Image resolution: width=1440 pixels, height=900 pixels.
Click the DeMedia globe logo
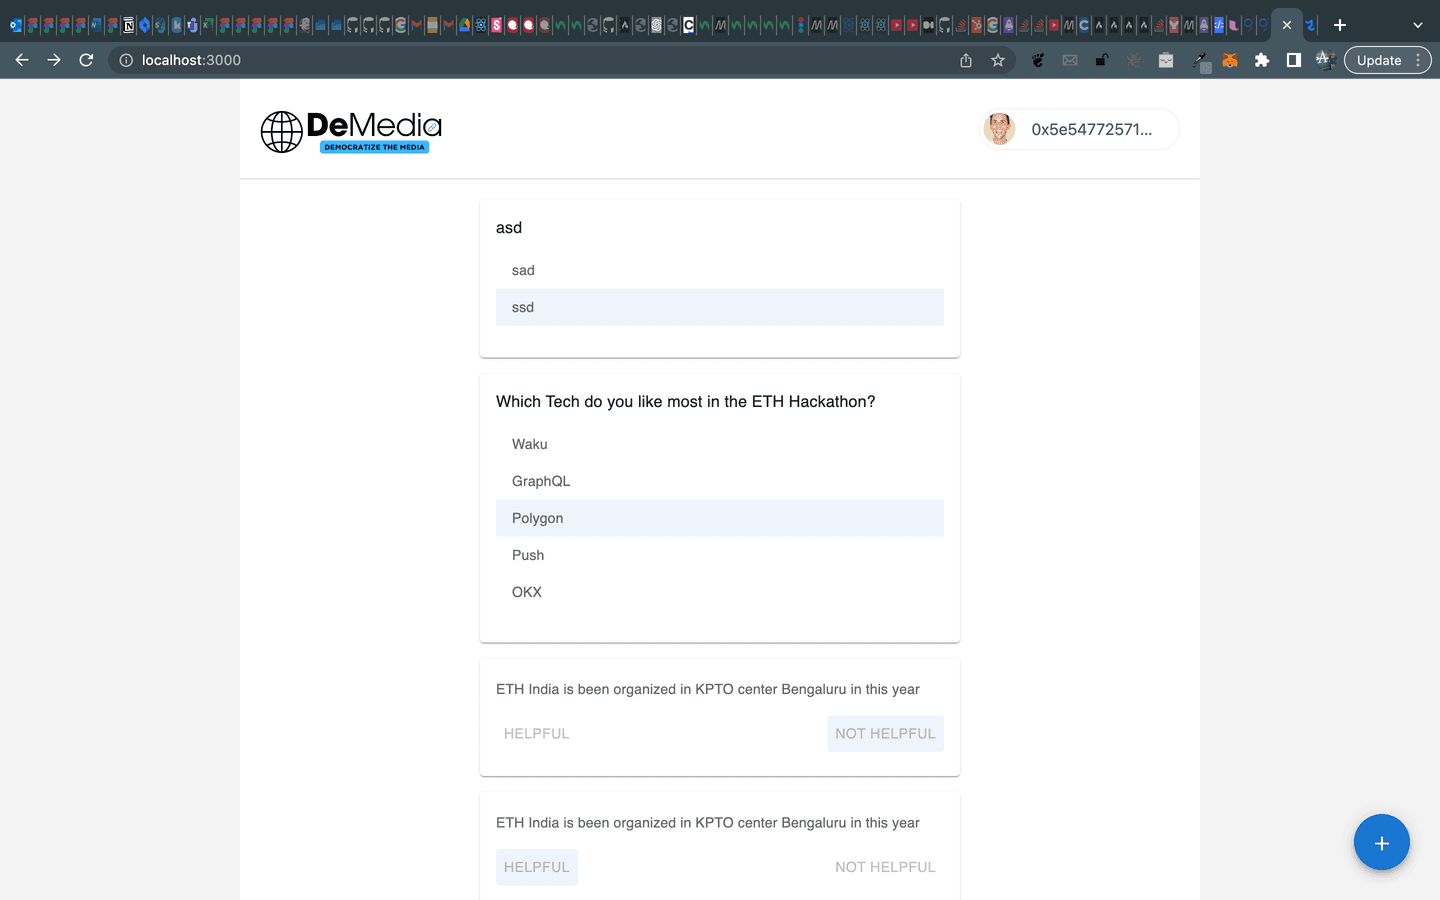pos(282,132)
